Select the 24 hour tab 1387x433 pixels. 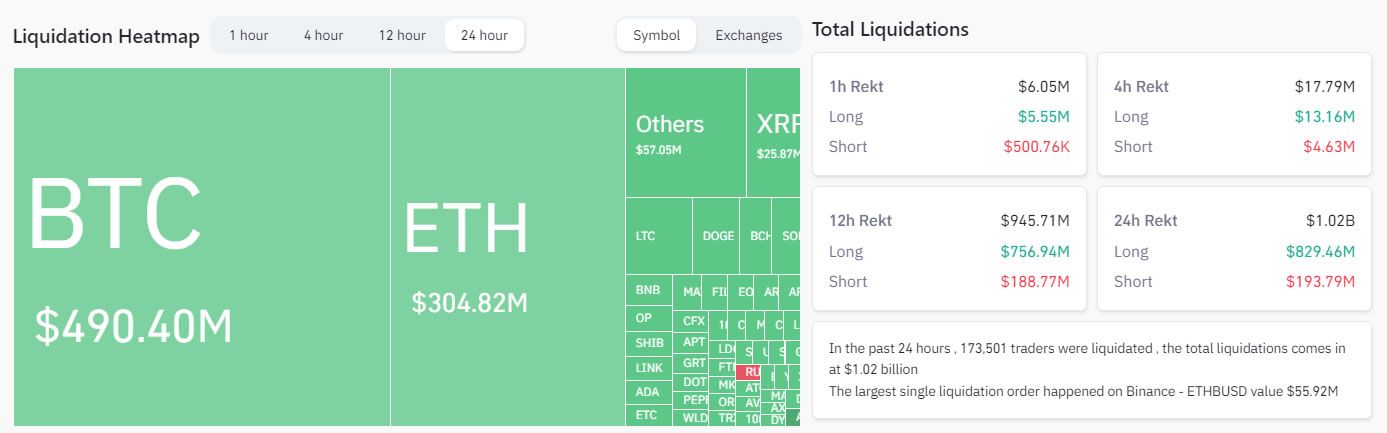[484, 35]
